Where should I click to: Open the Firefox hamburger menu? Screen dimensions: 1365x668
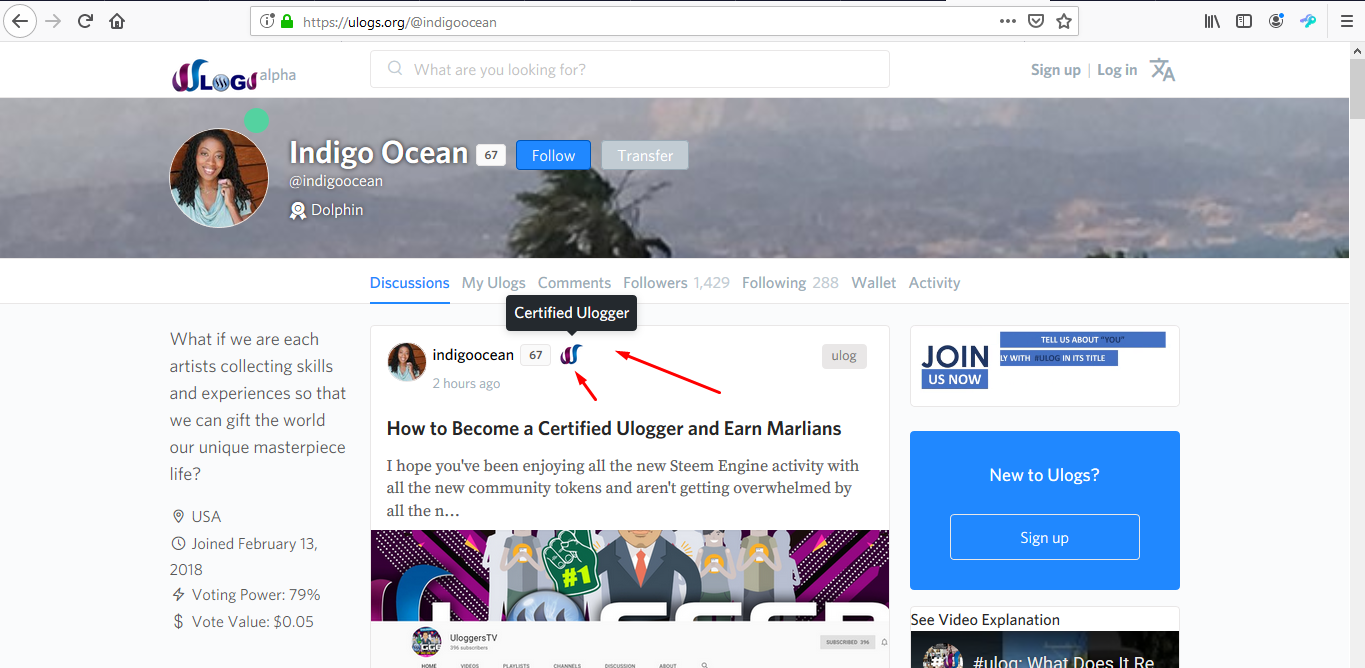click(x=1346, y=21)
